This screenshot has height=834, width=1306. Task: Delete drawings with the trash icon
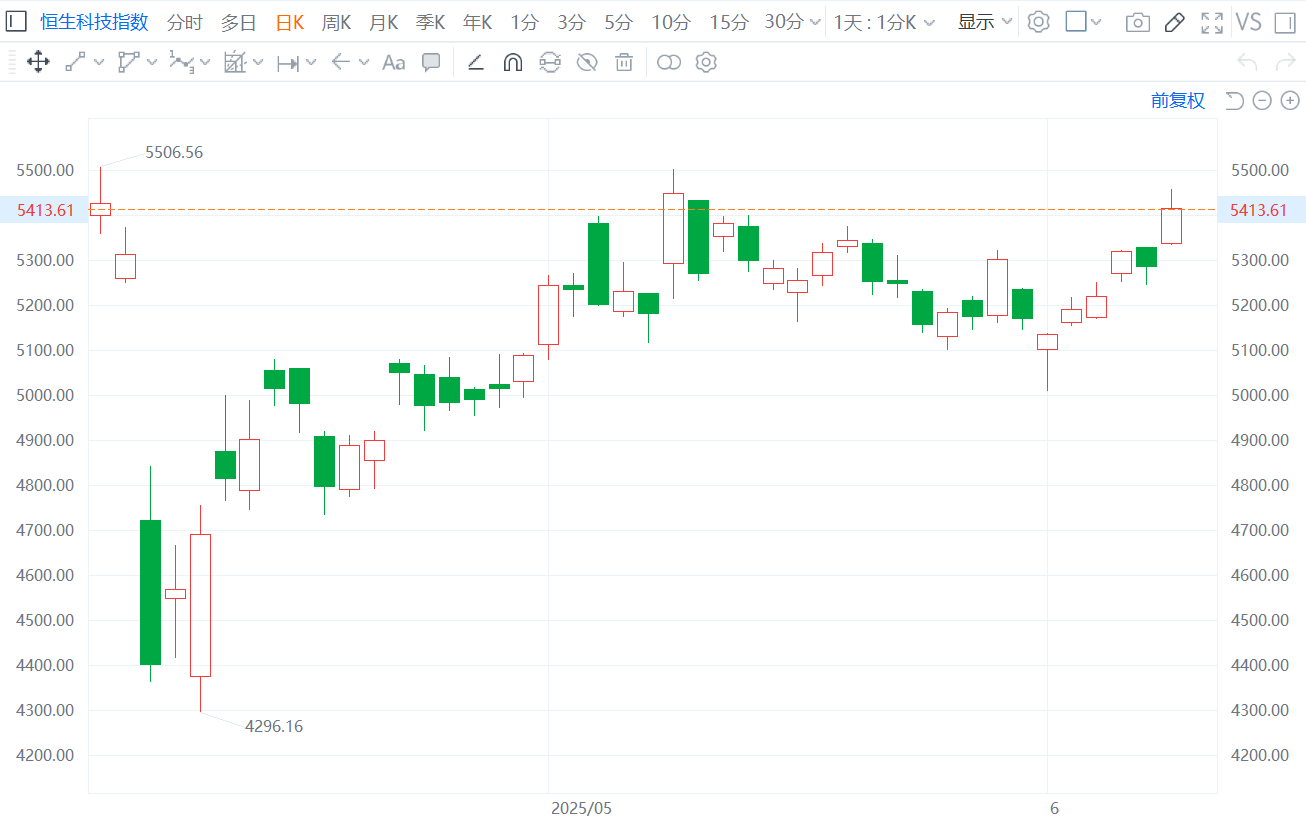[624, 62]
